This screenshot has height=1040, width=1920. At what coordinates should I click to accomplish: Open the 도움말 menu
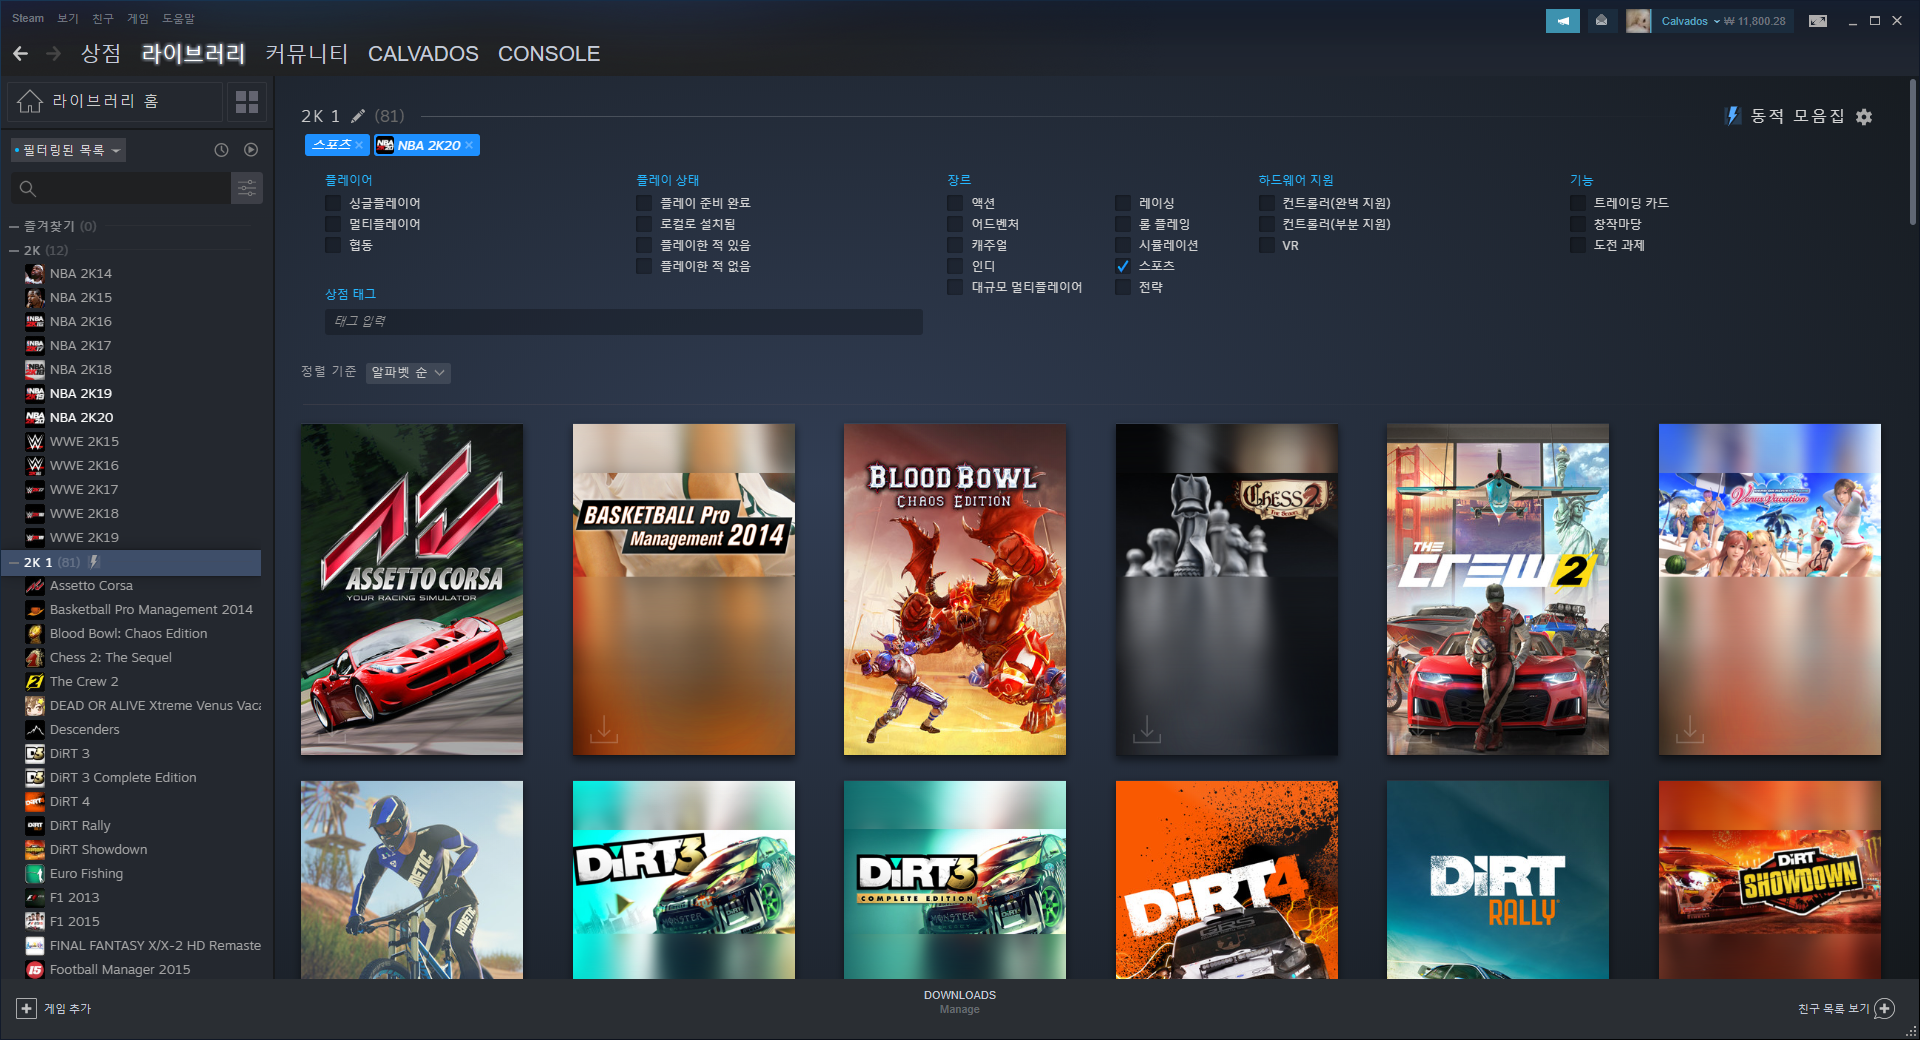coord(179,18)
